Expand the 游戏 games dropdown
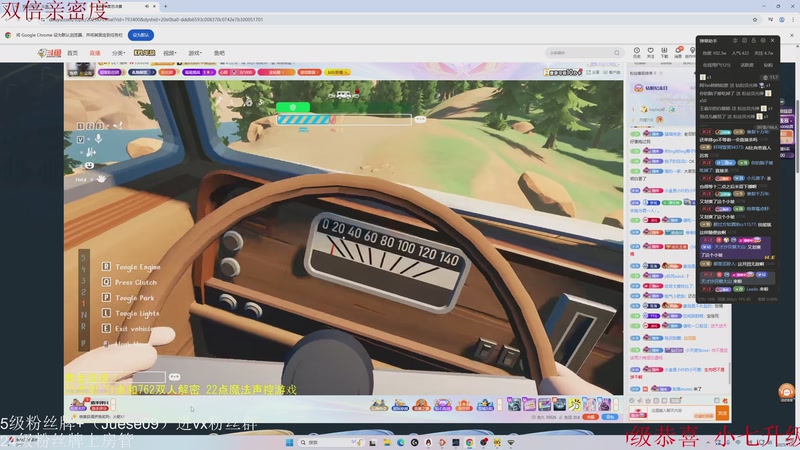 tap(195, 53)
